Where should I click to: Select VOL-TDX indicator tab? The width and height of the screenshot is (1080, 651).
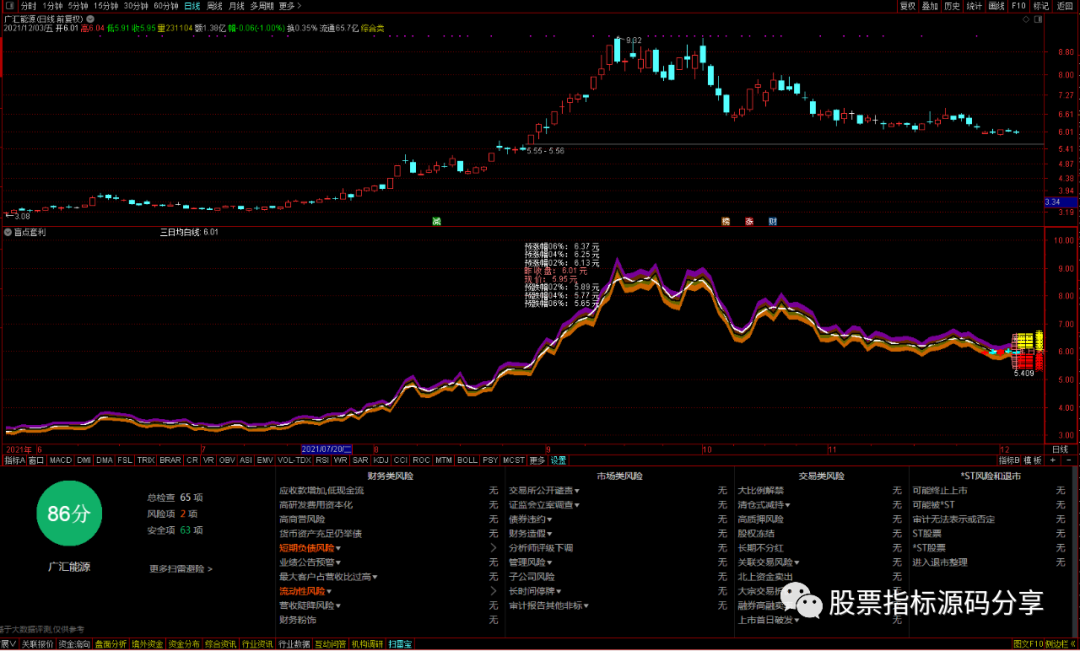pos(294,460)
